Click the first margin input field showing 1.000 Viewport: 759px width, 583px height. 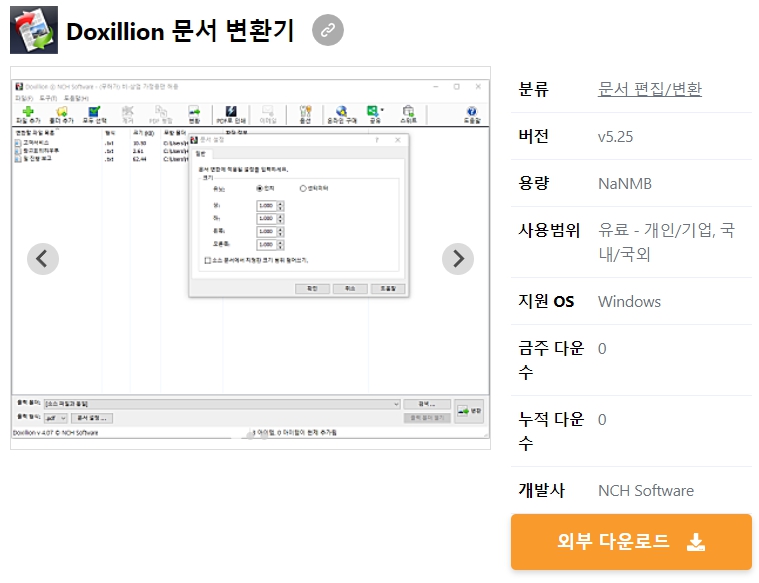(x=266, y=206)
